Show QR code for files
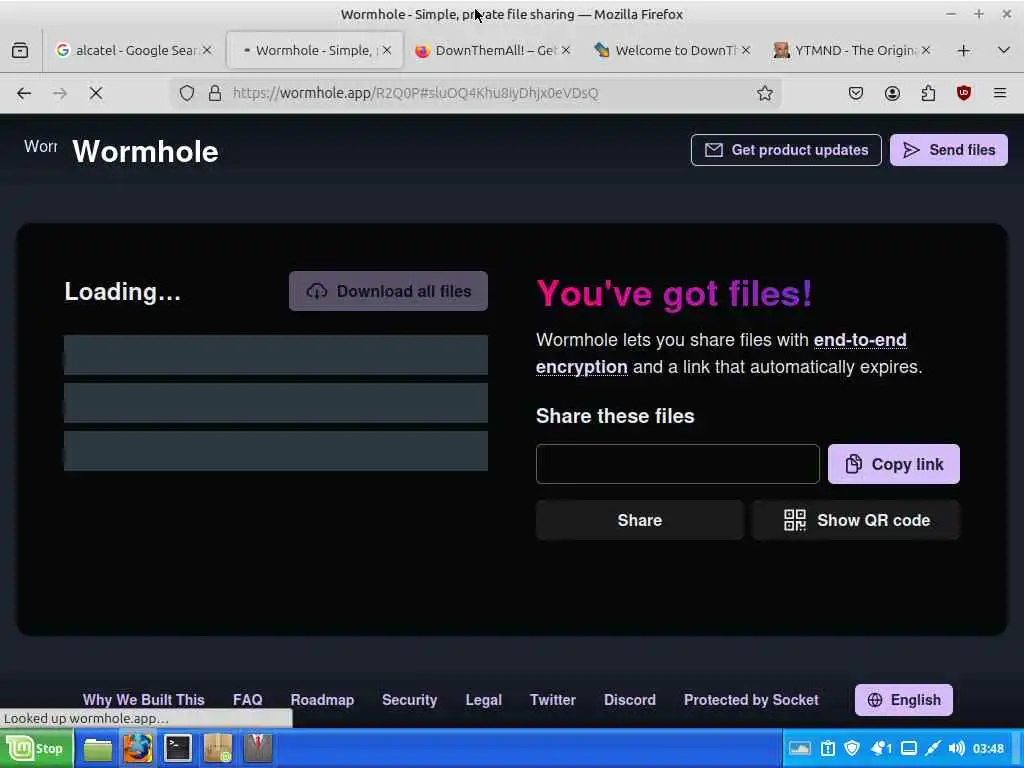 tap(856, 520)
